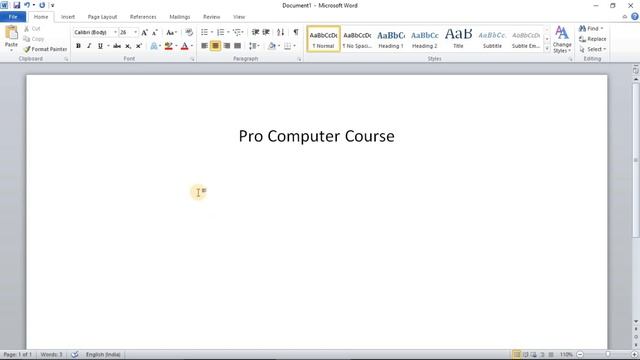The height and width of the screenshot is (360, 640).
Task: Apply the Heading 2 style
Action: [x=425, y=39]
